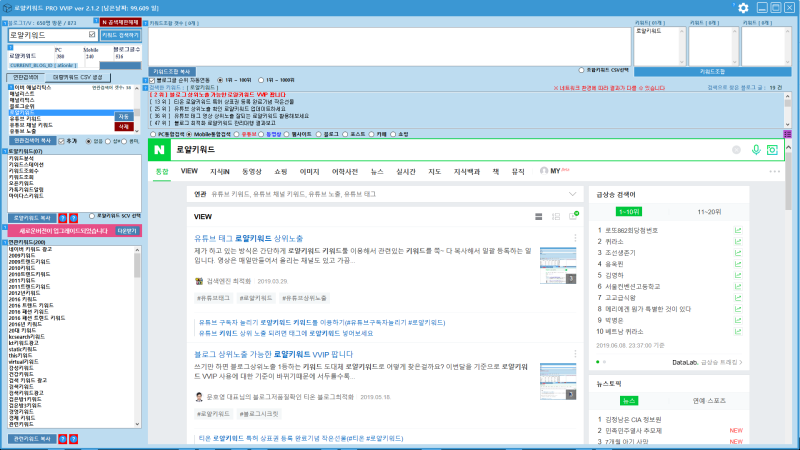The width and height of the screenshot is (800, 450).
Task: Switch to 11~20위 trending tab
Action: [709, 212]
